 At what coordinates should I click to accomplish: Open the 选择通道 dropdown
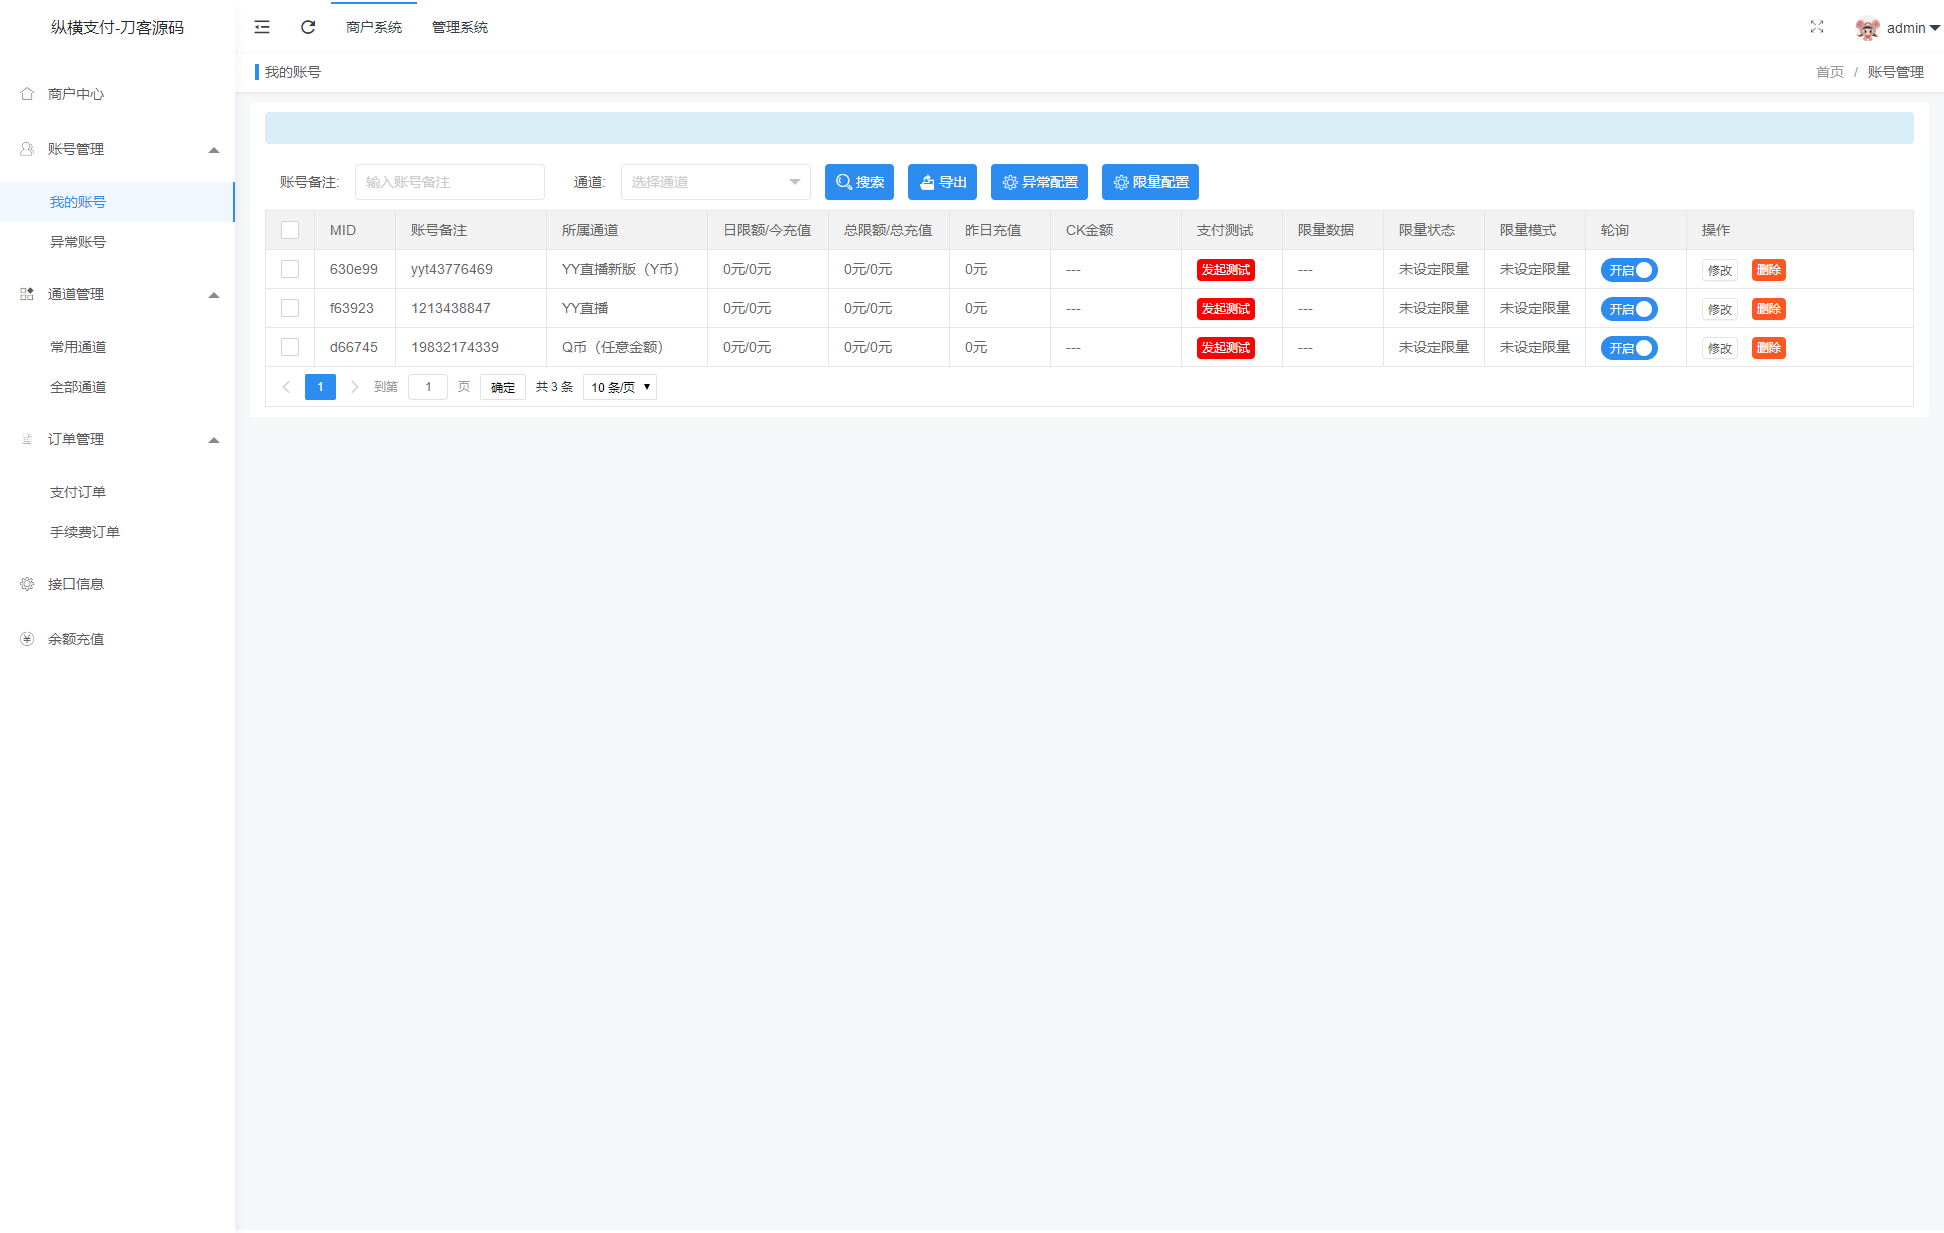point(715,182)
